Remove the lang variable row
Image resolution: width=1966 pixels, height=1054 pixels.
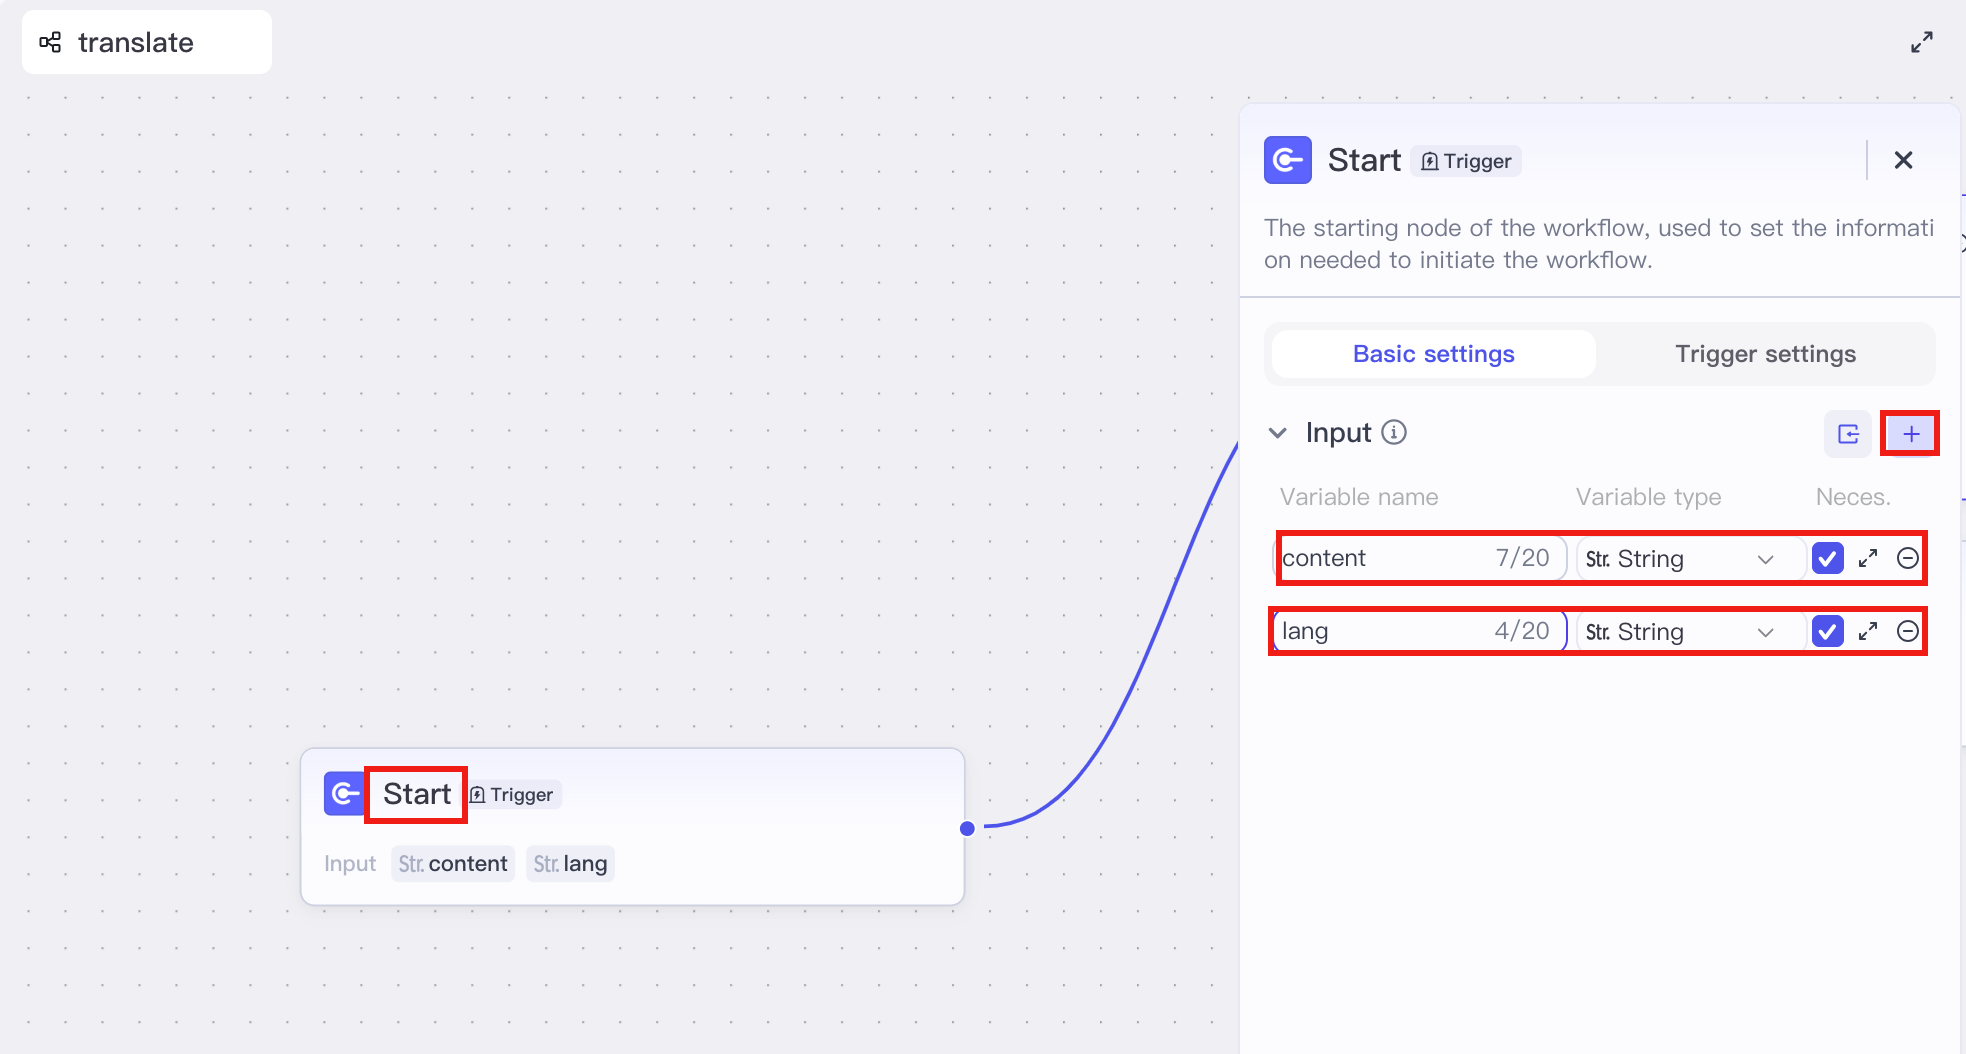coord(1908,631)
